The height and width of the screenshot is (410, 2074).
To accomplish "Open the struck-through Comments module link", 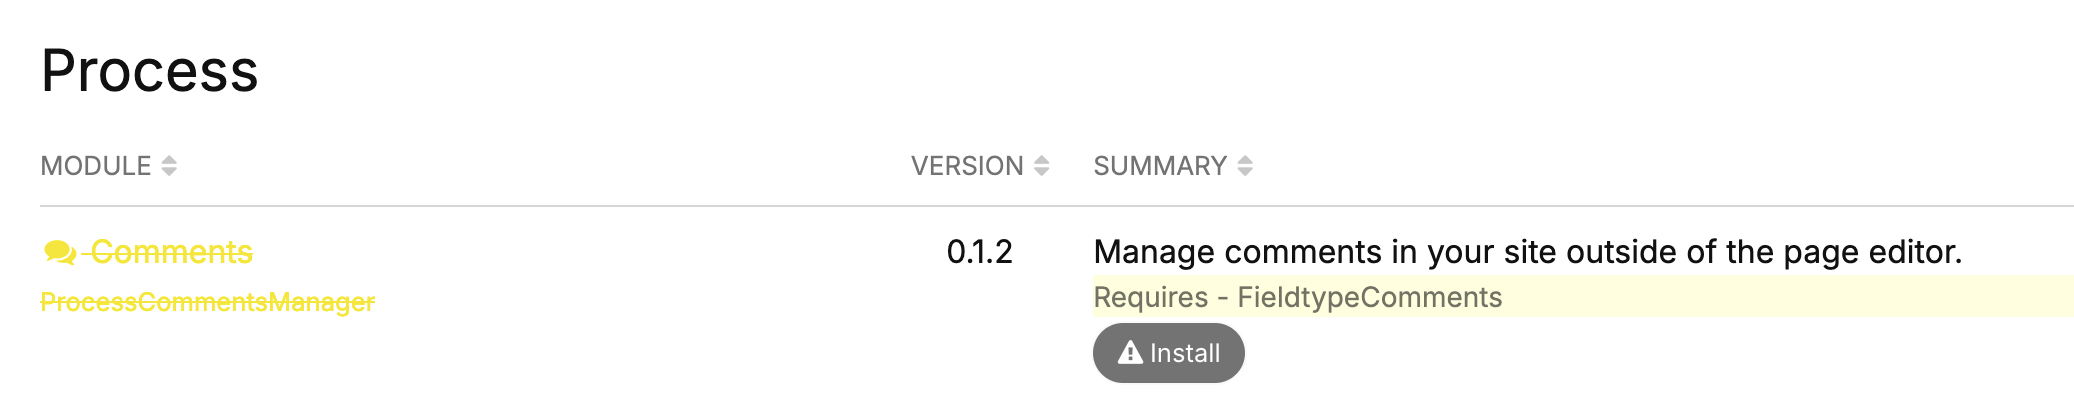I will (x=171, y=253).
